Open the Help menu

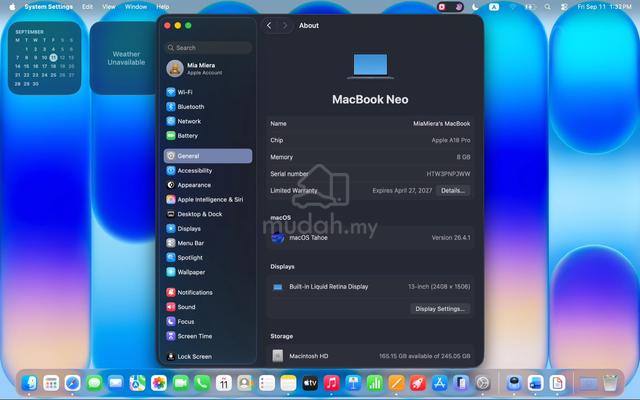click(x=162, y=7)
